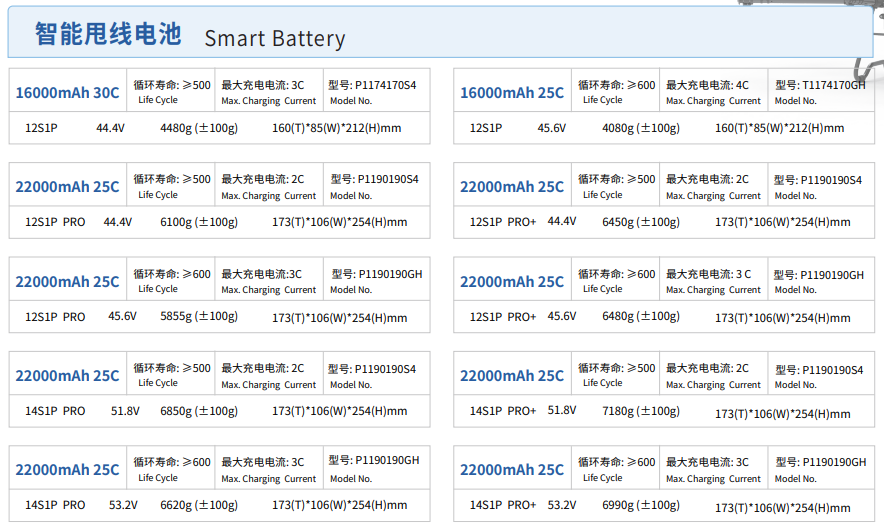This screenshot has height=530, width=884.
Task: Click dimensions 173(T)*106(W)*254(H)mm in 6990g row
Action: click(x=783, y=508)
